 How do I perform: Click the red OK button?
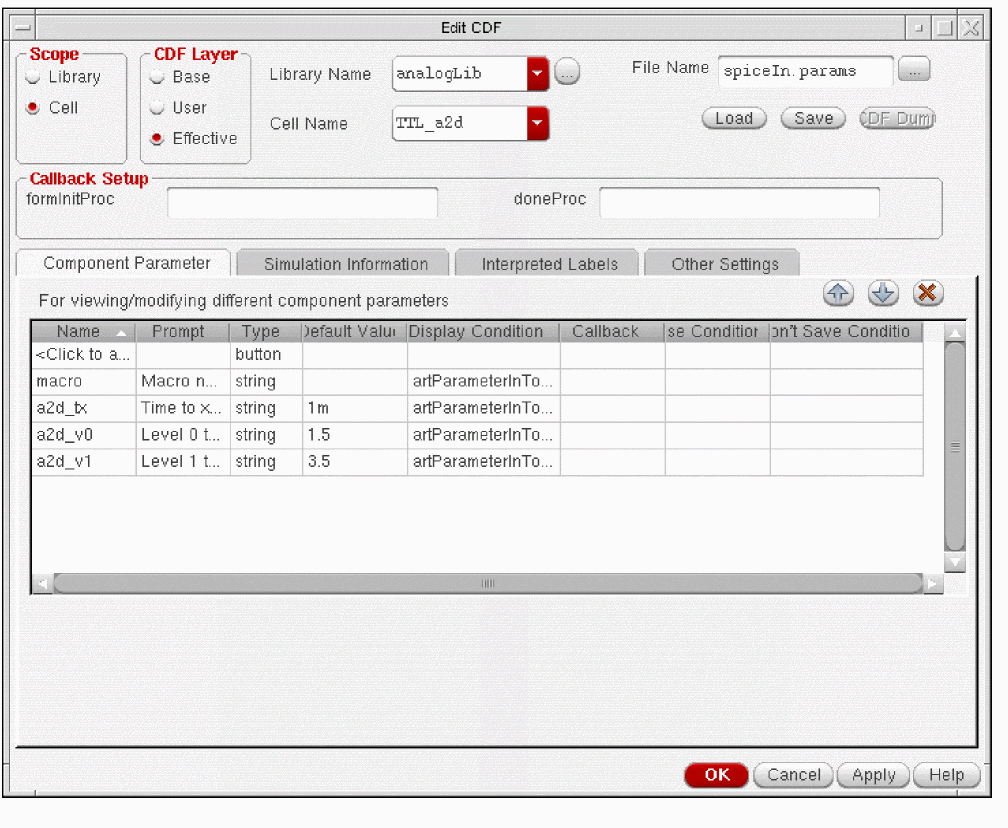(x=717, y=775)
